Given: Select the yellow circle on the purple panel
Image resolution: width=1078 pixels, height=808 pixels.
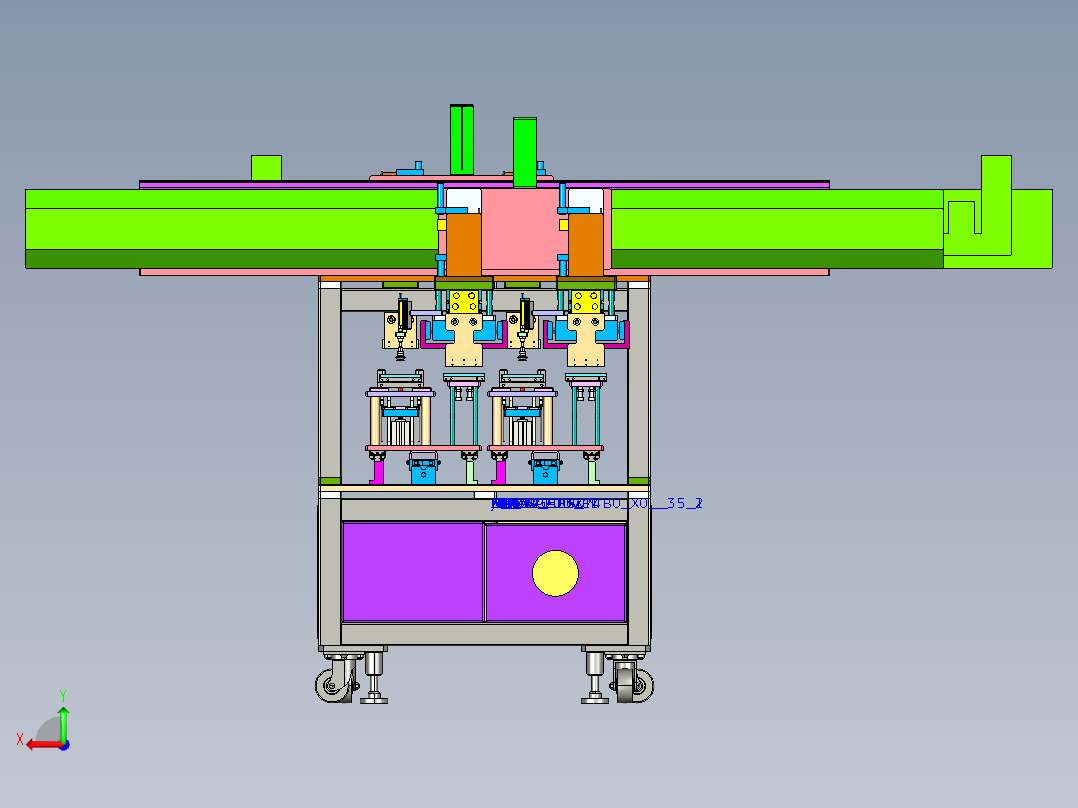Looking at the screenshot, I should (x=556, y=573).
